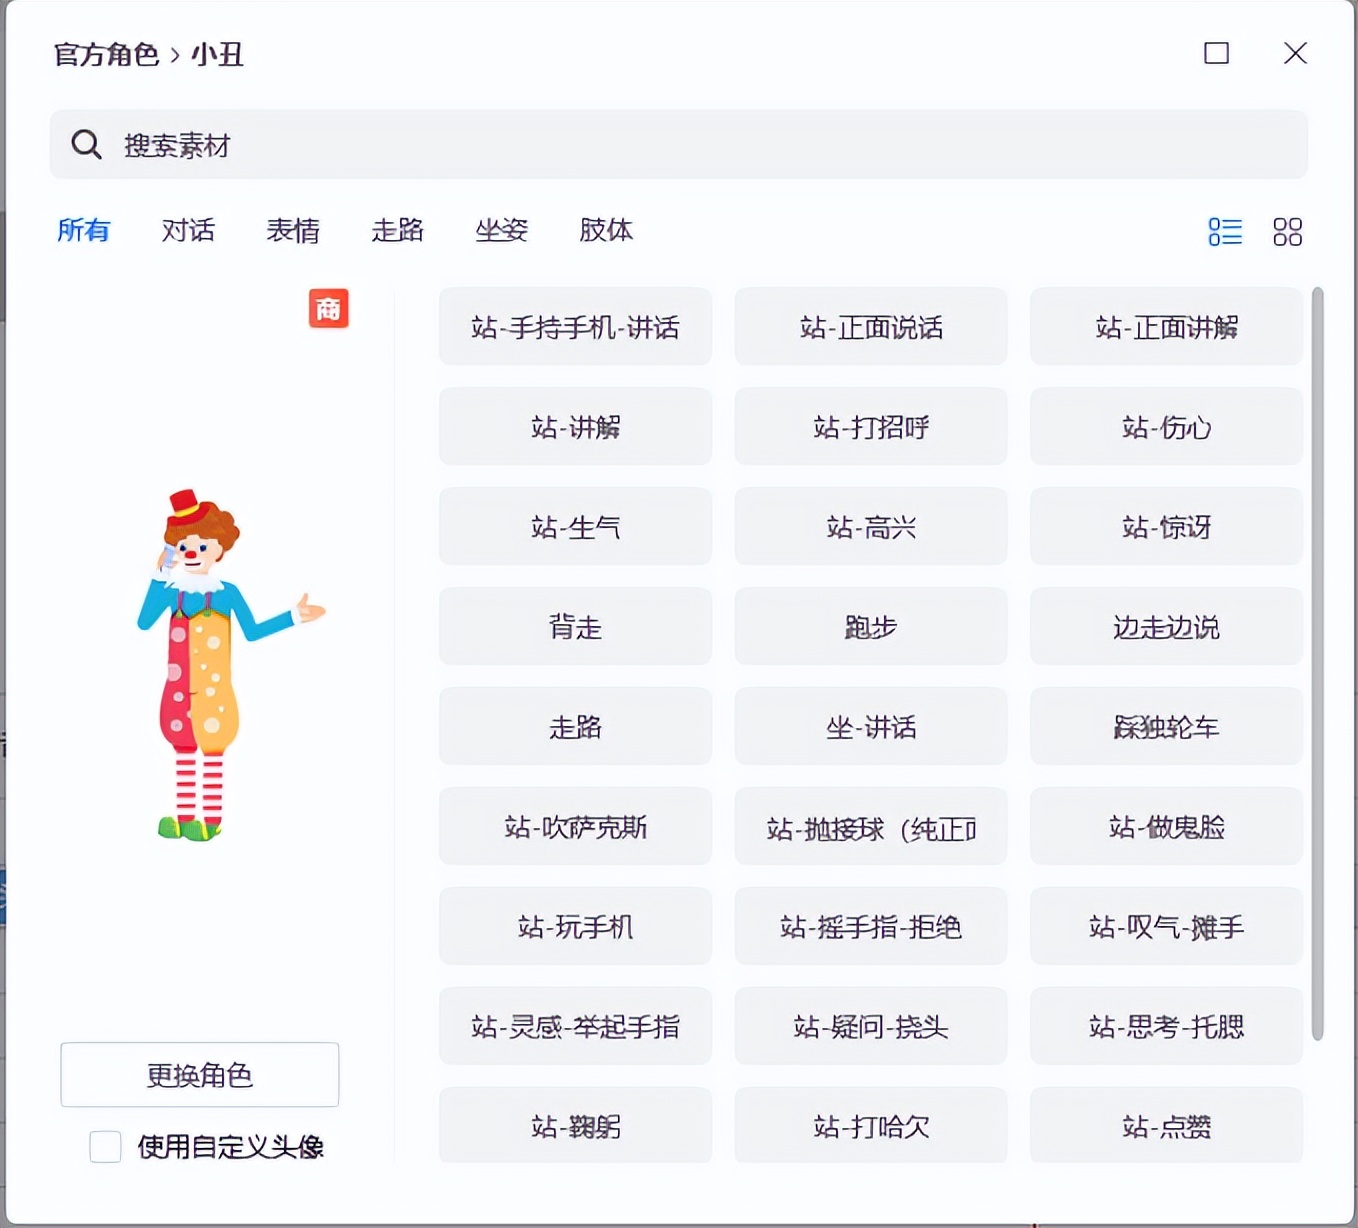
Task: Open the 坐姿 category tab
Action: [x=501, y=231]
